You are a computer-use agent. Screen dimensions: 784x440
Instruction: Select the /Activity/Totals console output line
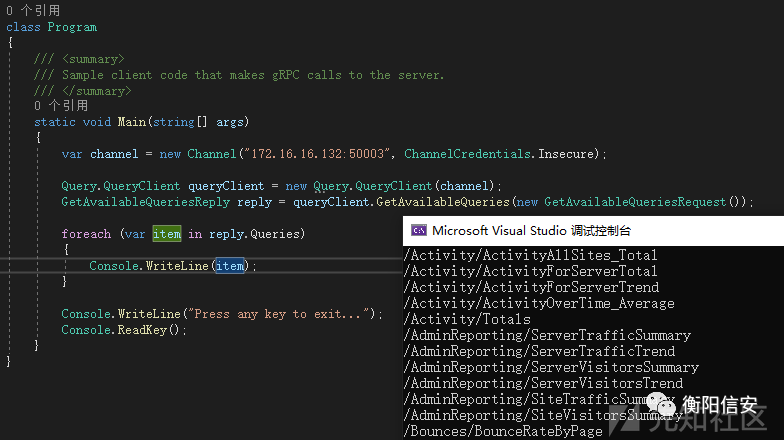tap(467, 319)
